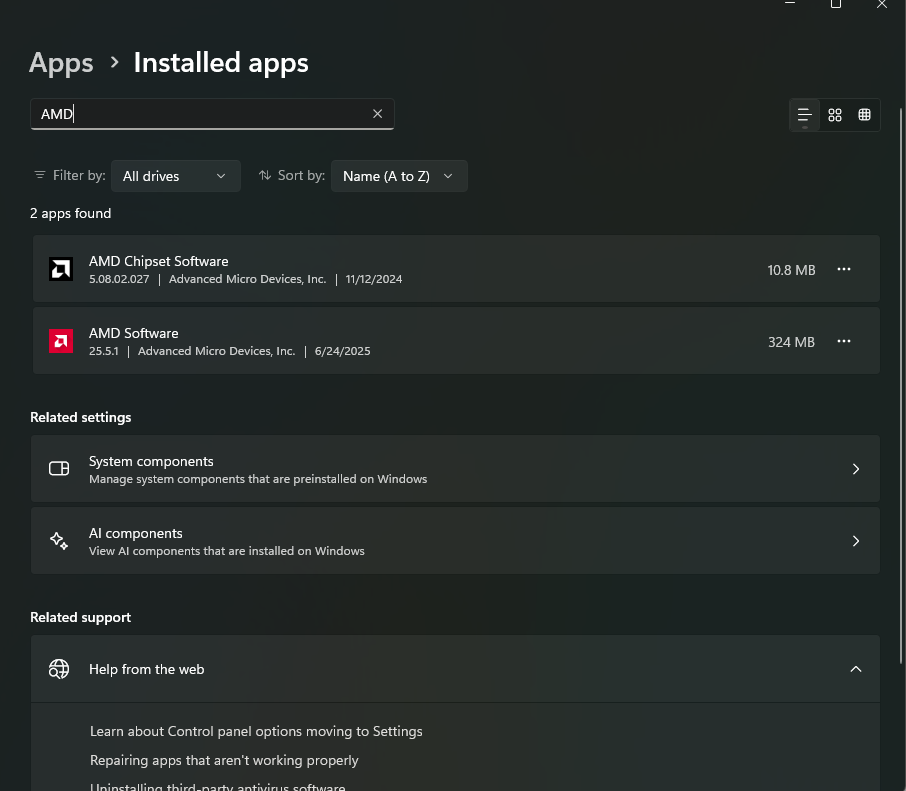Click the red AMD Software icon

coord(61,341)
